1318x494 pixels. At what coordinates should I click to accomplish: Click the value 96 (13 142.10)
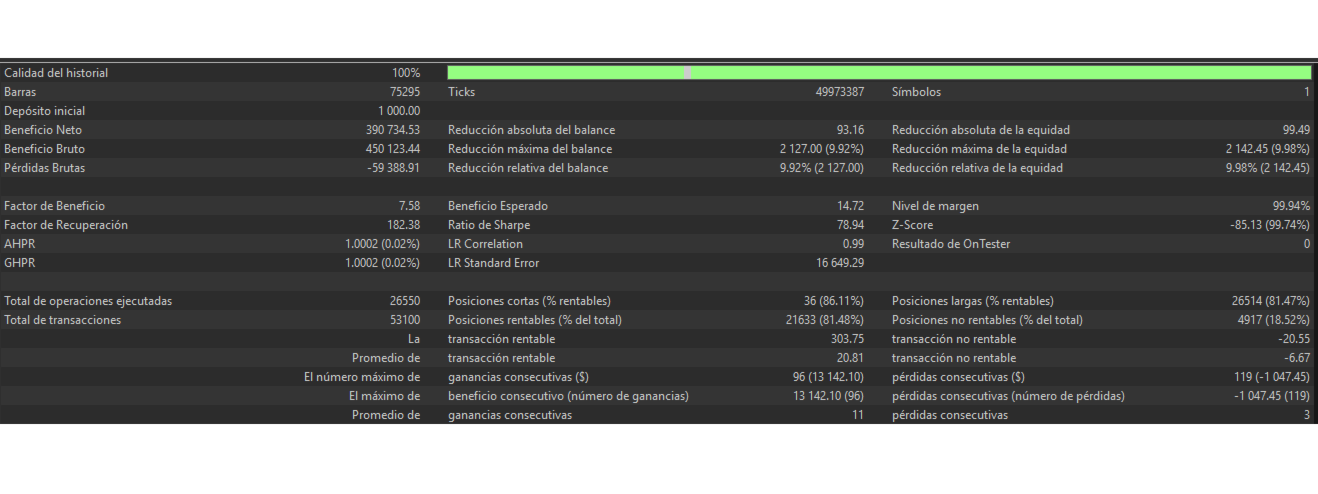(x=828, y=377)
